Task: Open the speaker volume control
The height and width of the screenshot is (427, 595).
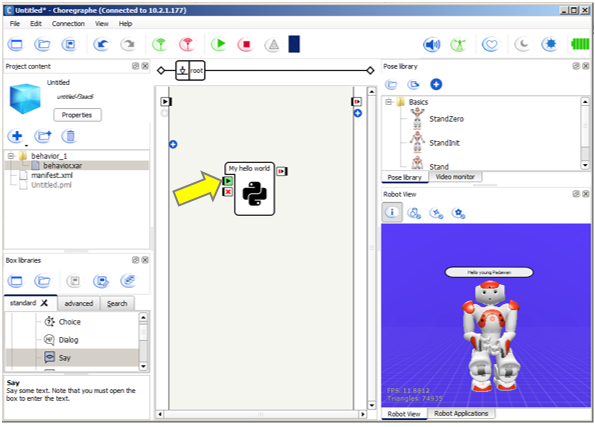Action: tap(432, 45)
